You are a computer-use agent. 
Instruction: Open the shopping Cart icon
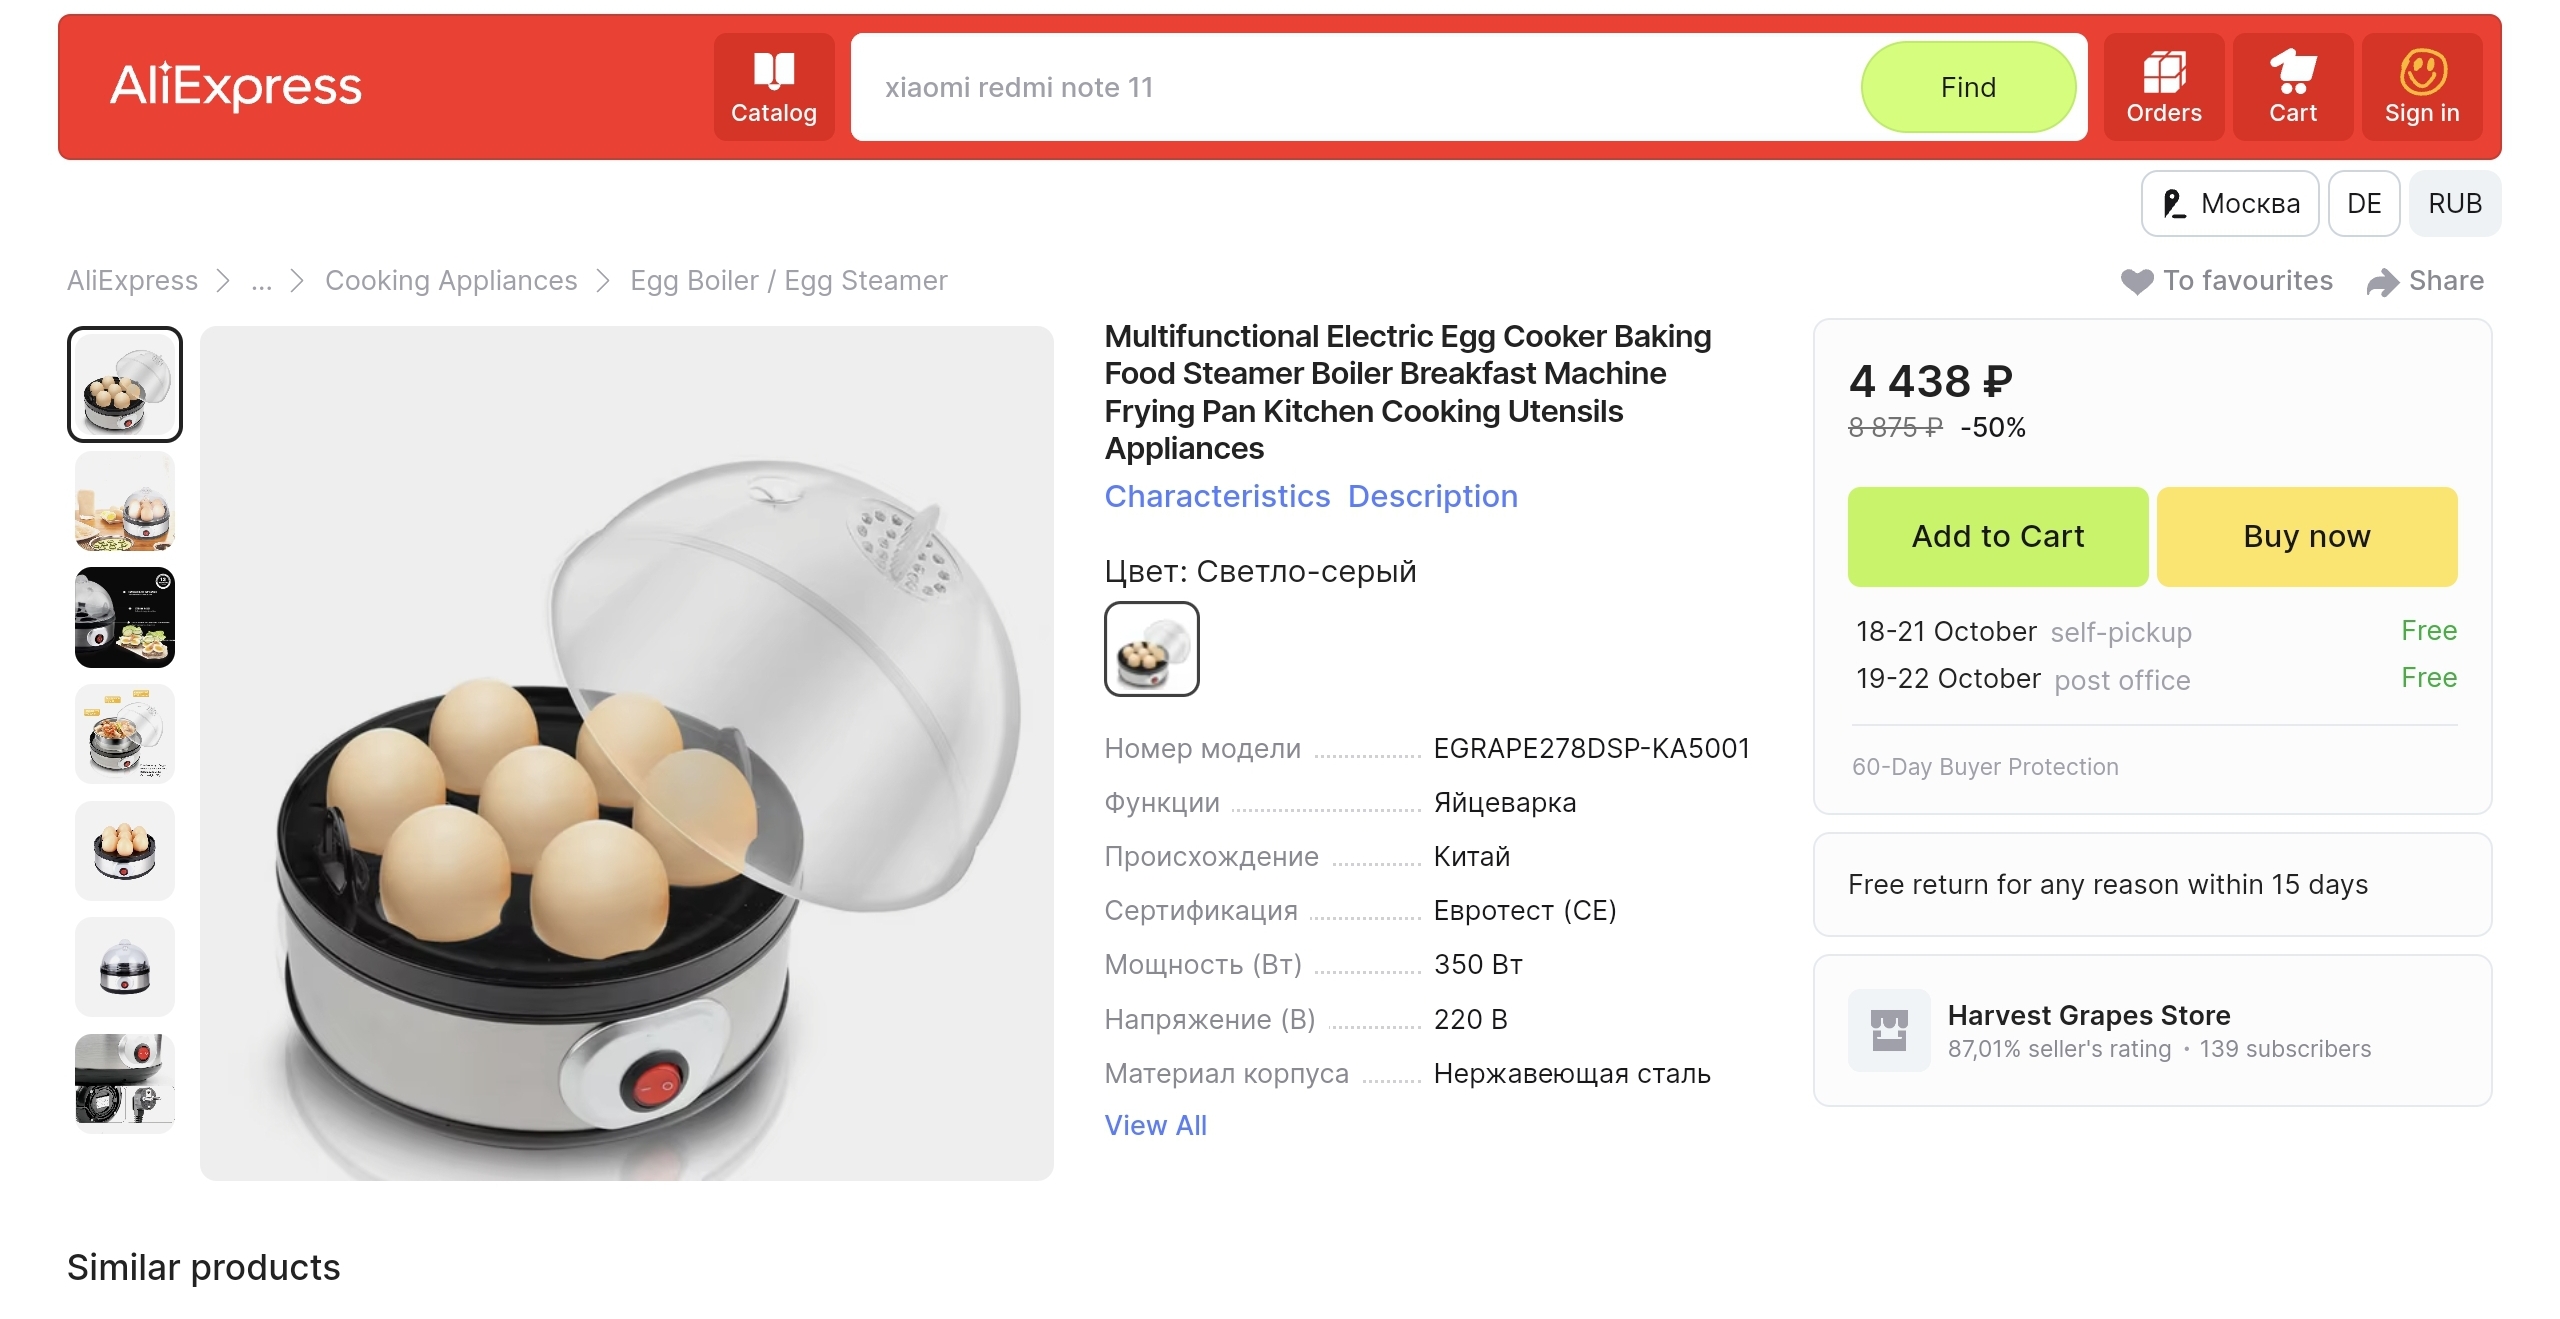click(x=2292, y=72)
